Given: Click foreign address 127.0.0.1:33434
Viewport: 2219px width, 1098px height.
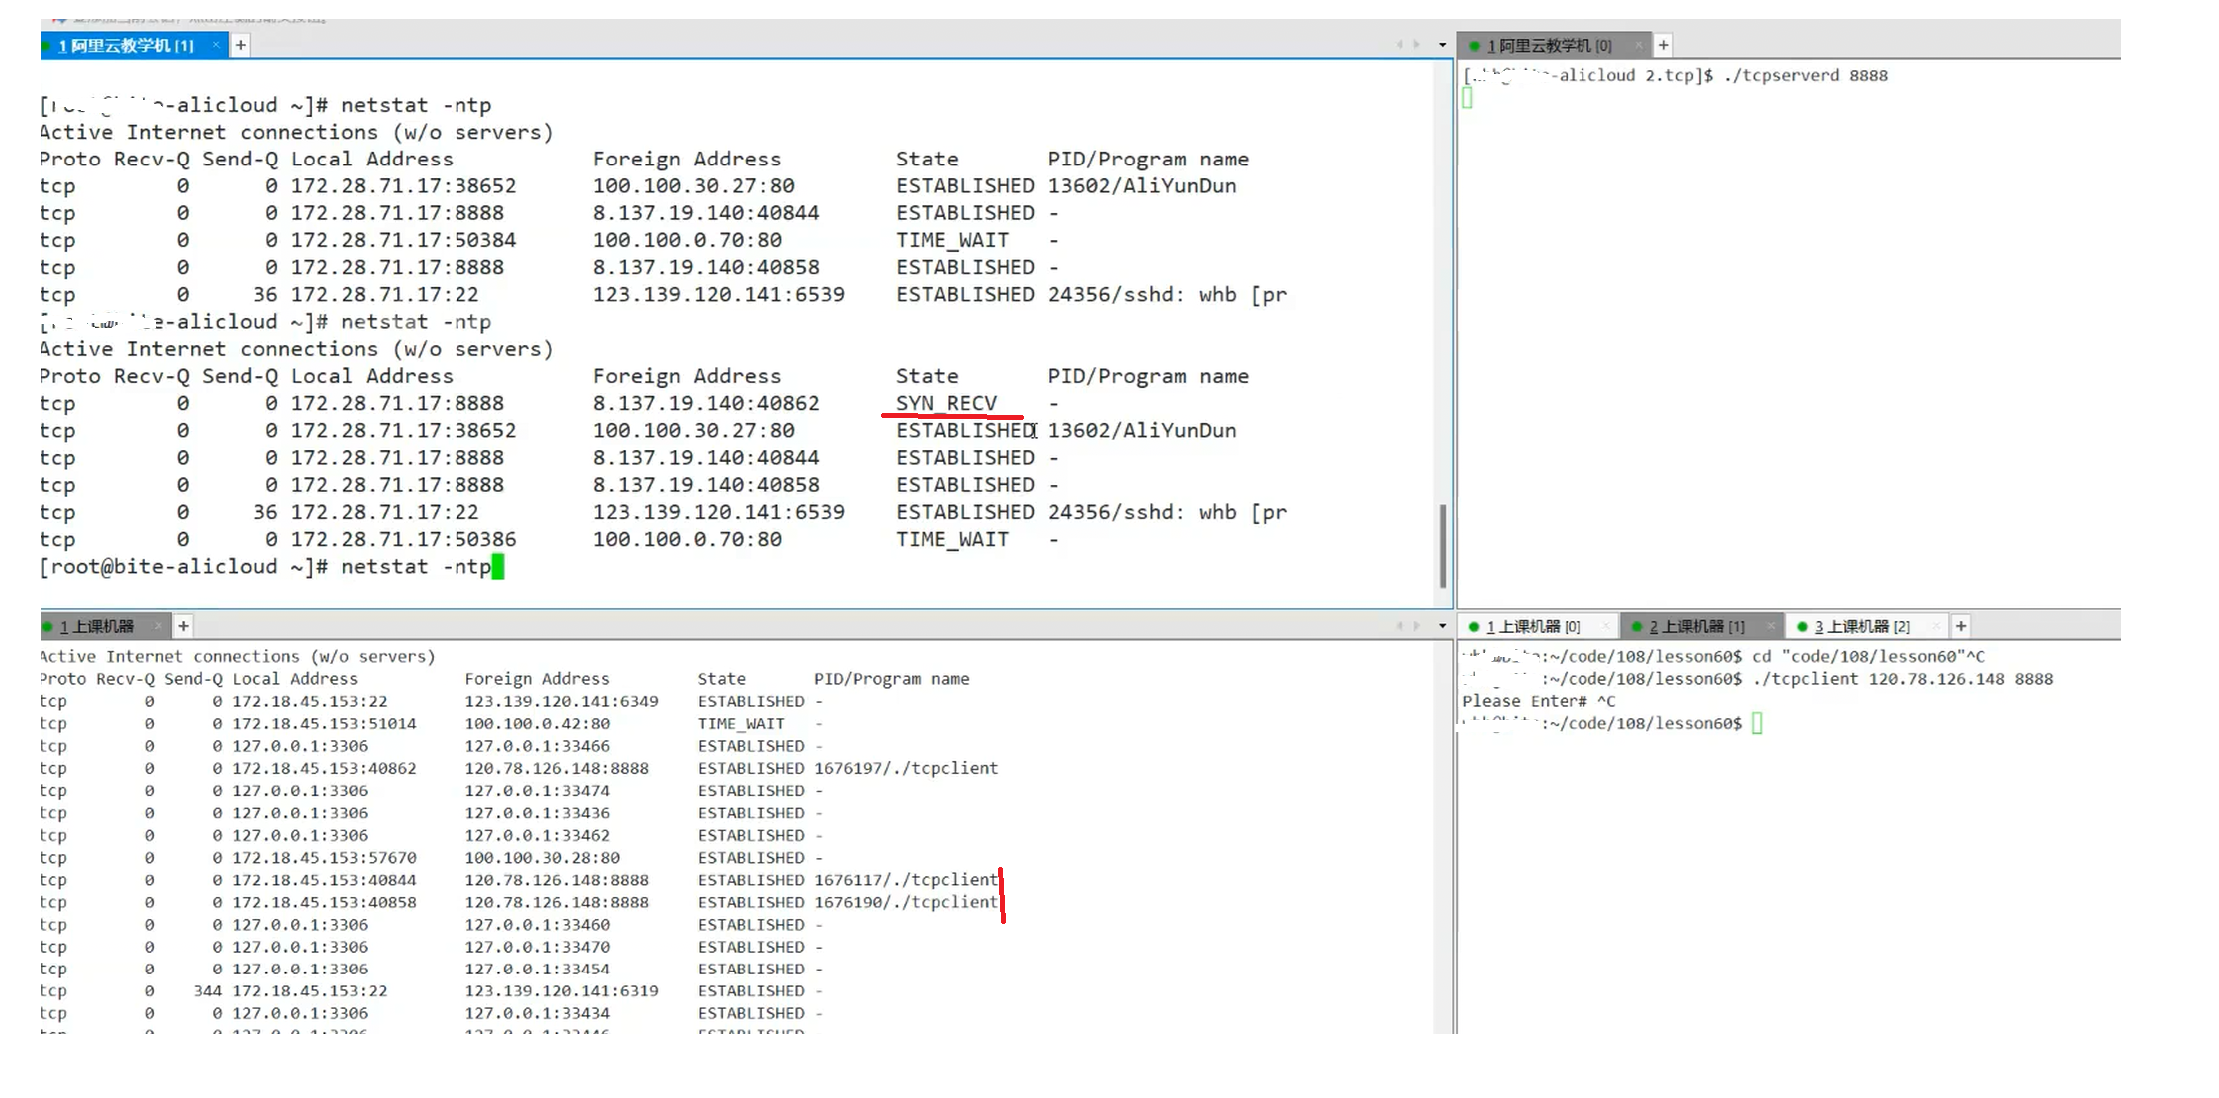Looking at the screenshot, I should 537,1013.
